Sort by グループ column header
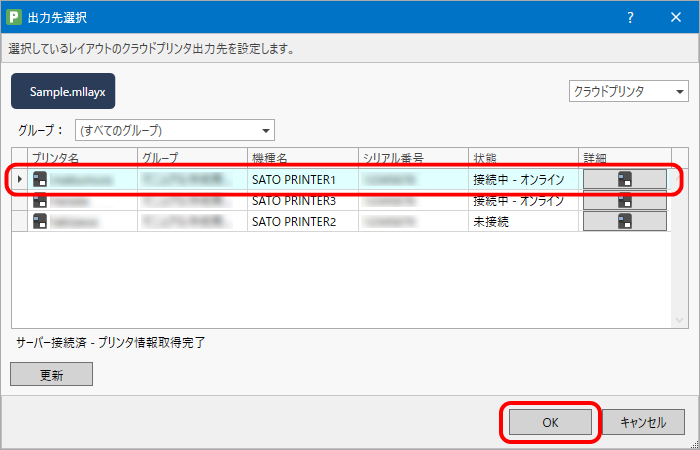Screen dimensions: 700x450 (192, 158)
